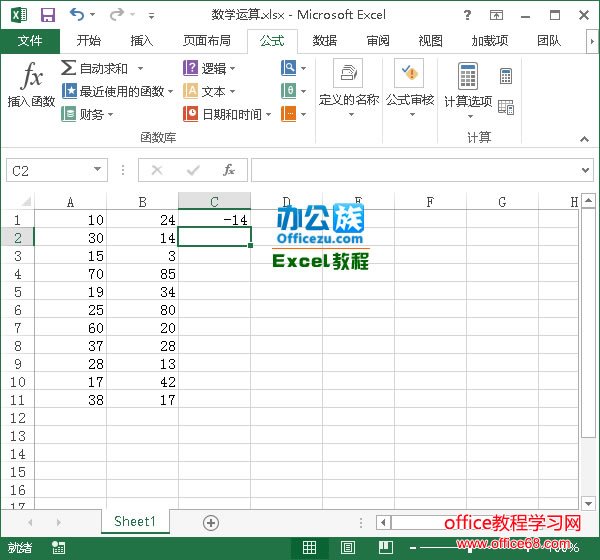The height and width of the screenshot is (560, 600).
Task: Select column C header
Action: click(214, 202)
